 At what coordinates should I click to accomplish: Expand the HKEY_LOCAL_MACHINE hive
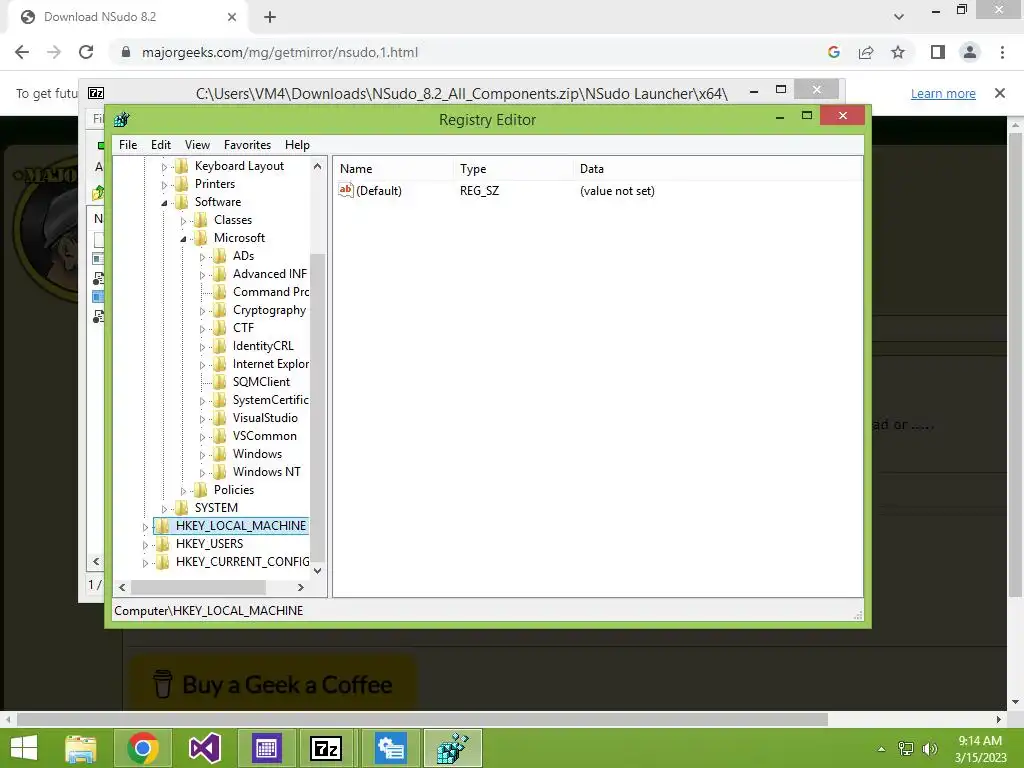[x=145, y=526]
